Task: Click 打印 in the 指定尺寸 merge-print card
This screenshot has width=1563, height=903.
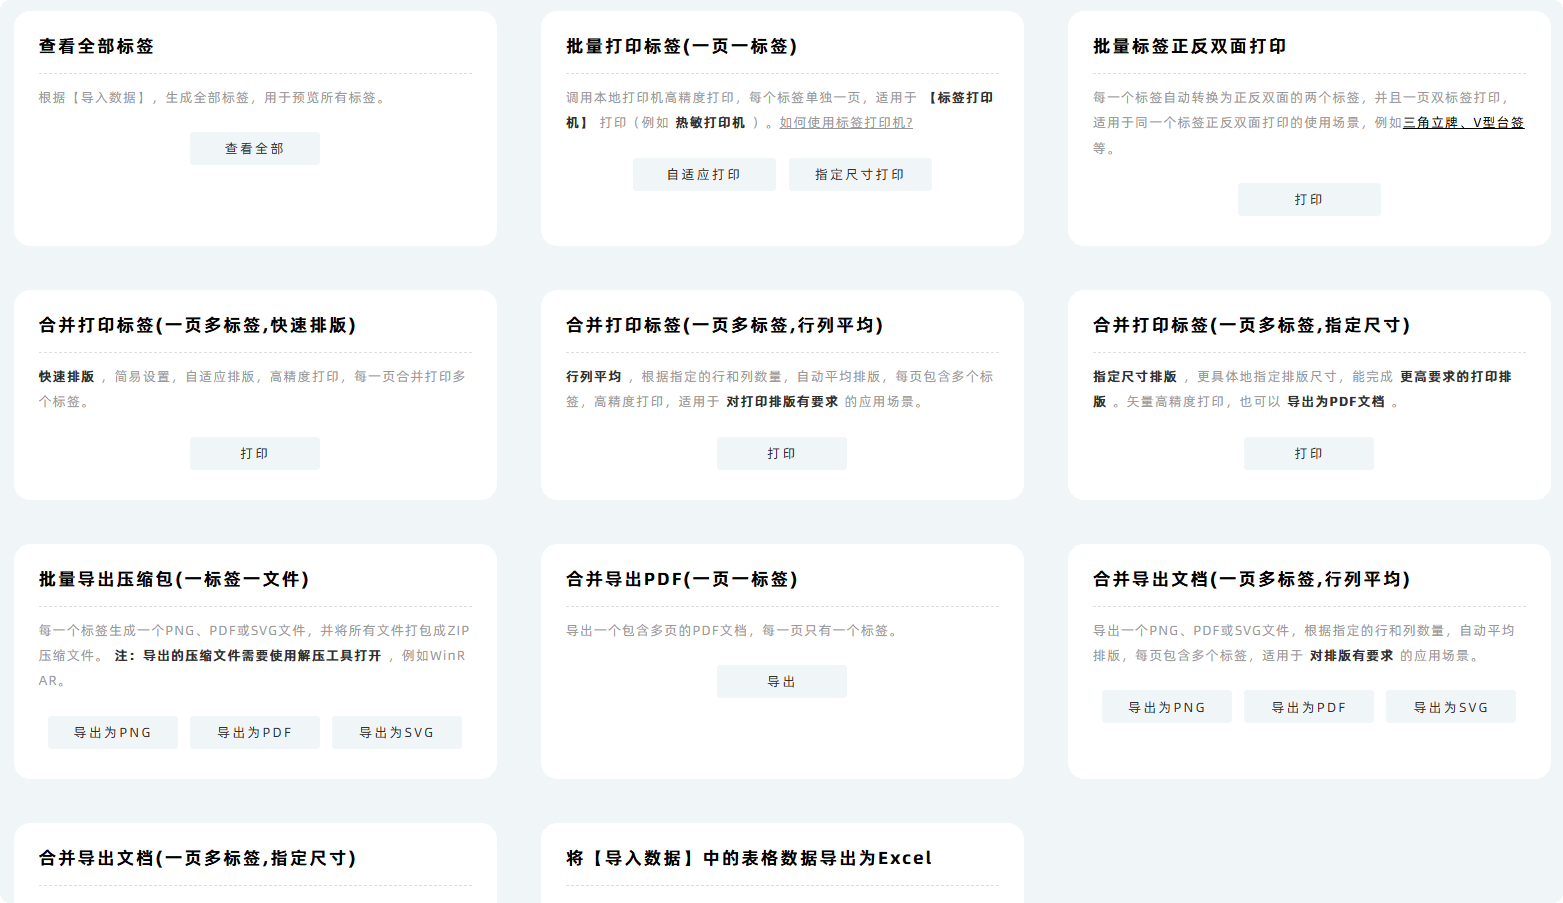Action: (1309, 453)
